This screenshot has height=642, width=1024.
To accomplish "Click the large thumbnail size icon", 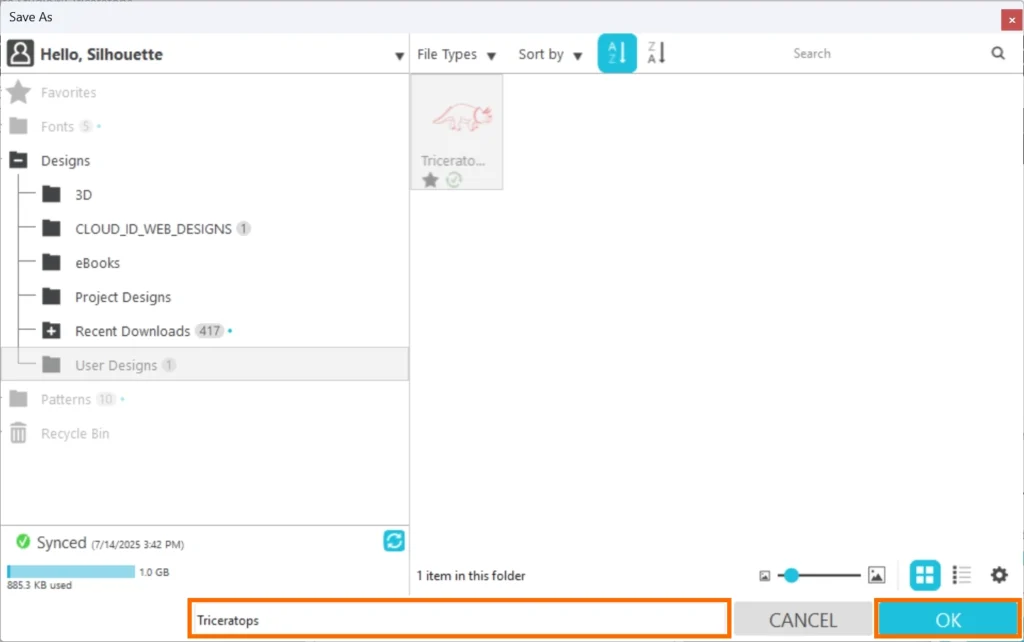I will click(x=877, y=575).
